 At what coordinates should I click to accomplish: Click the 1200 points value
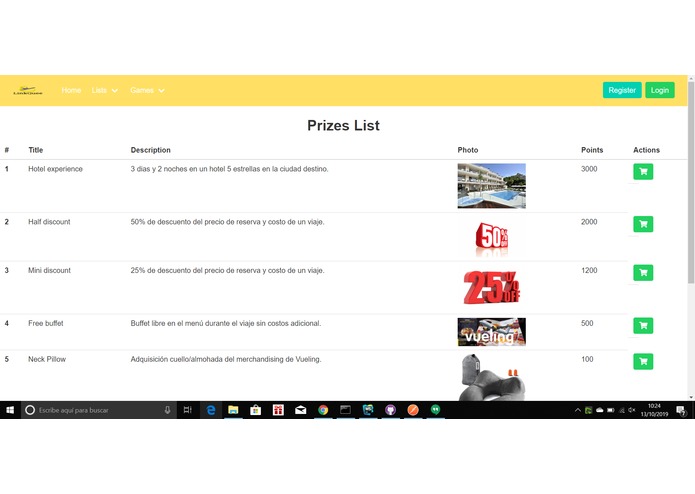pos(589,270)
